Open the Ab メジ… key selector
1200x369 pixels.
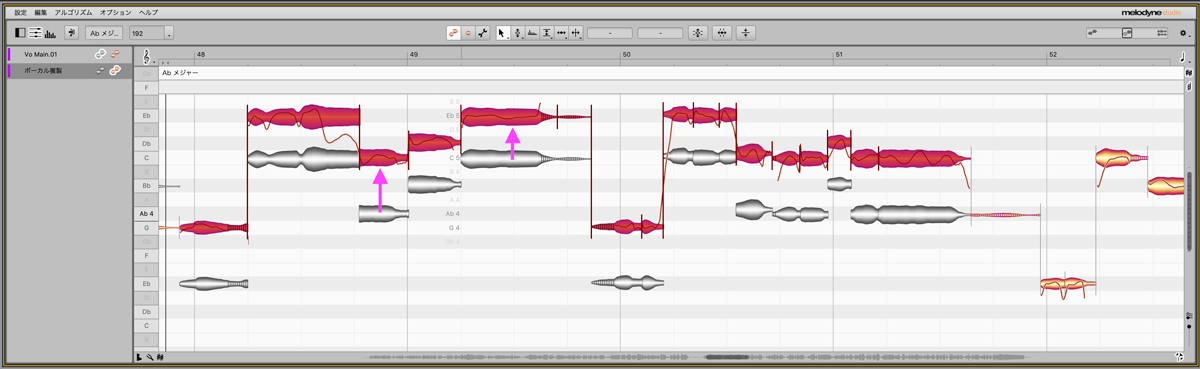(104, 33)
